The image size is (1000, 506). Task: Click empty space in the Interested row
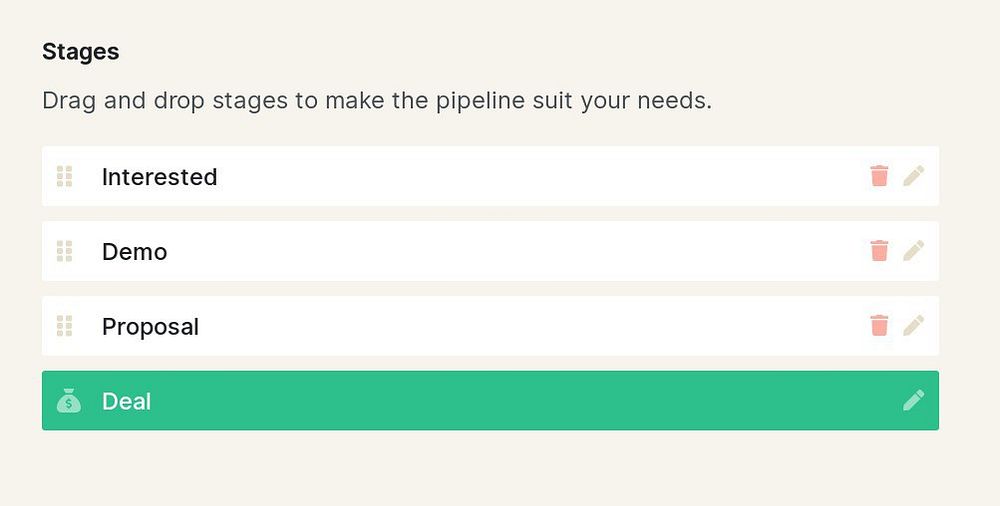pyautogui.click(x=540, y=177)
